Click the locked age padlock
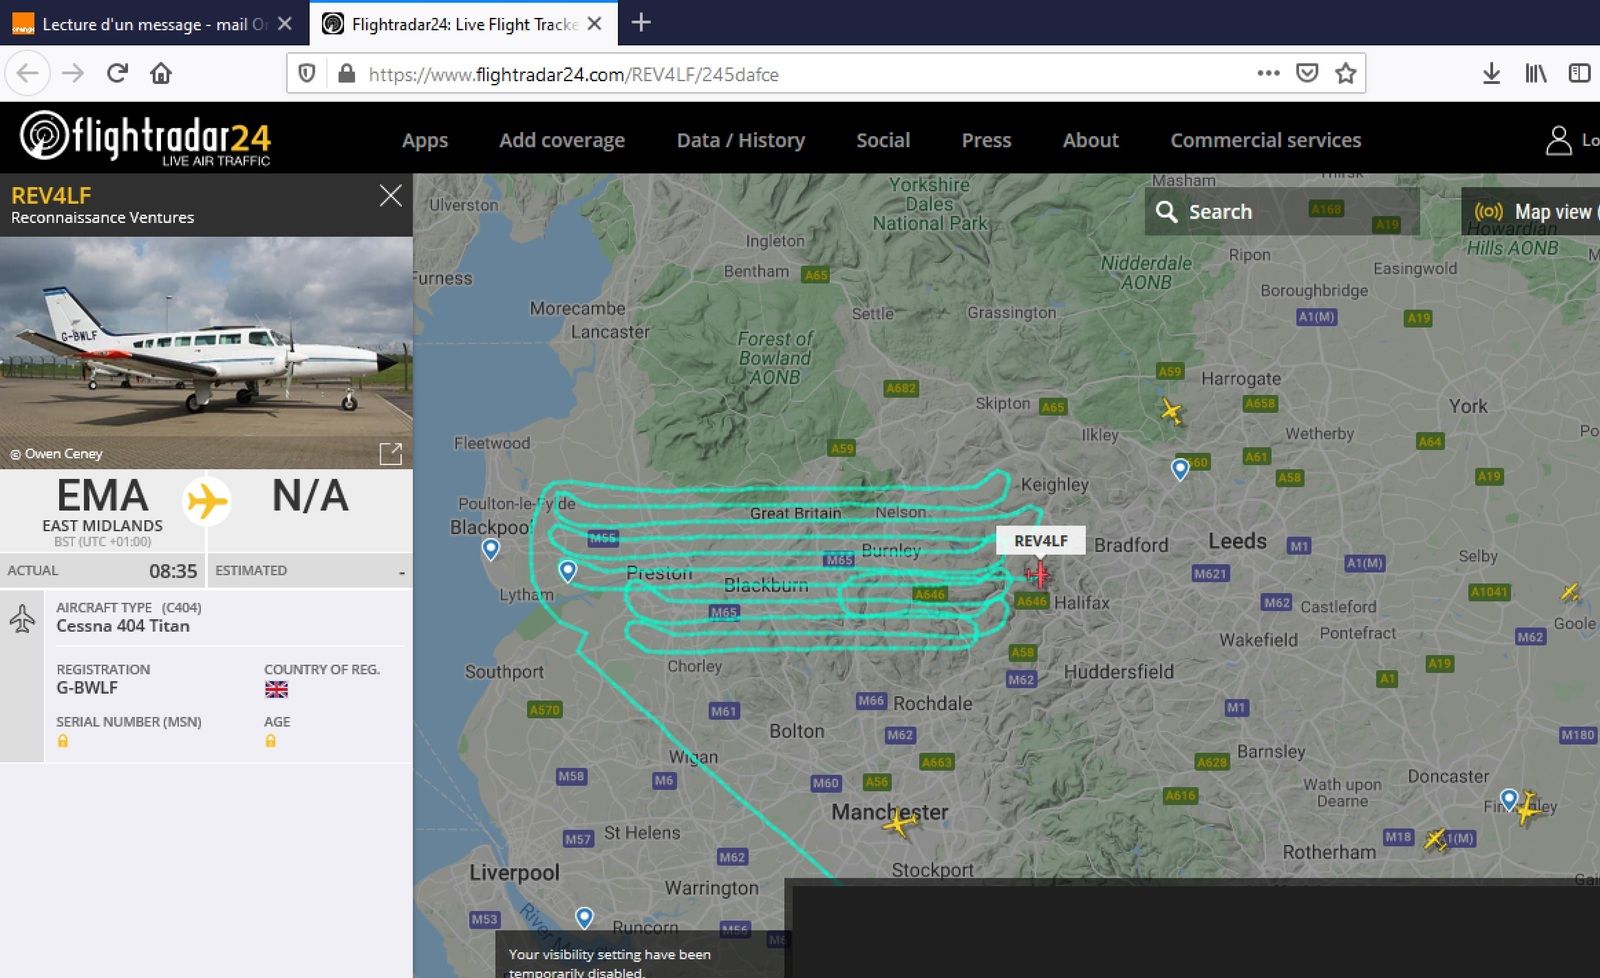 [270, 741]
